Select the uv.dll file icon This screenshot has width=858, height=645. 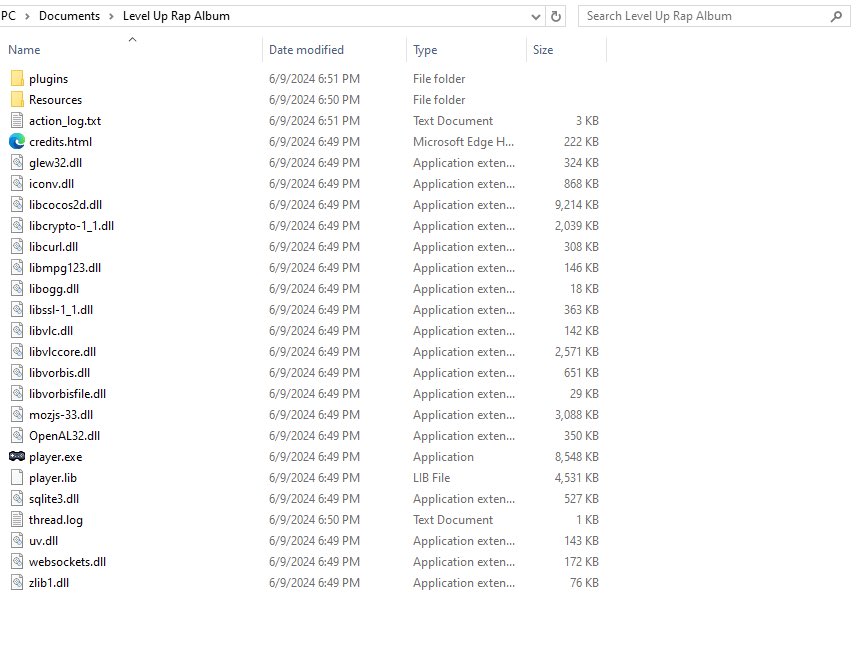click(x=17, y=541)
